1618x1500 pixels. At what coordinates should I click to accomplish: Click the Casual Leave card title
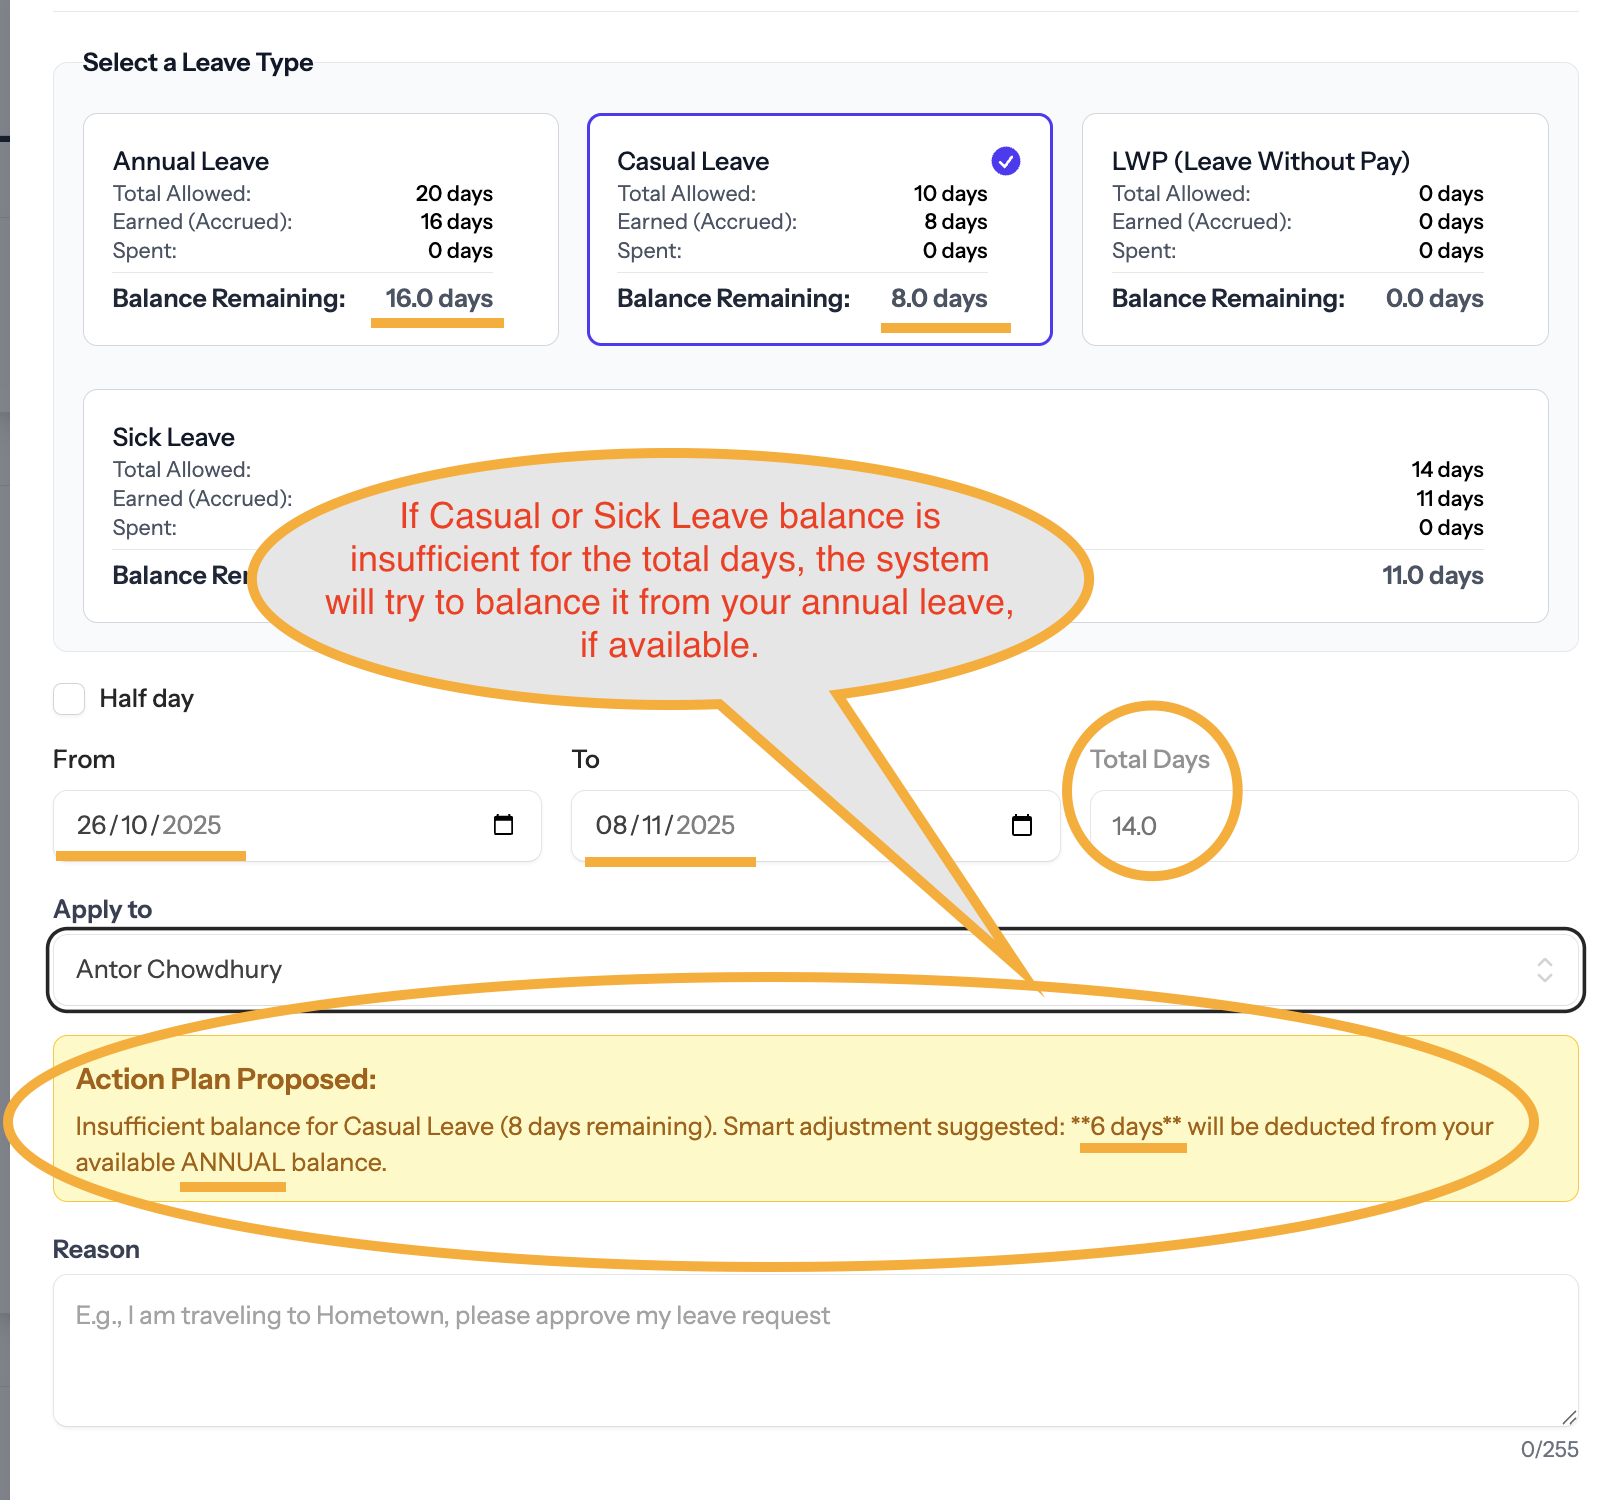[x=693, y=161]
